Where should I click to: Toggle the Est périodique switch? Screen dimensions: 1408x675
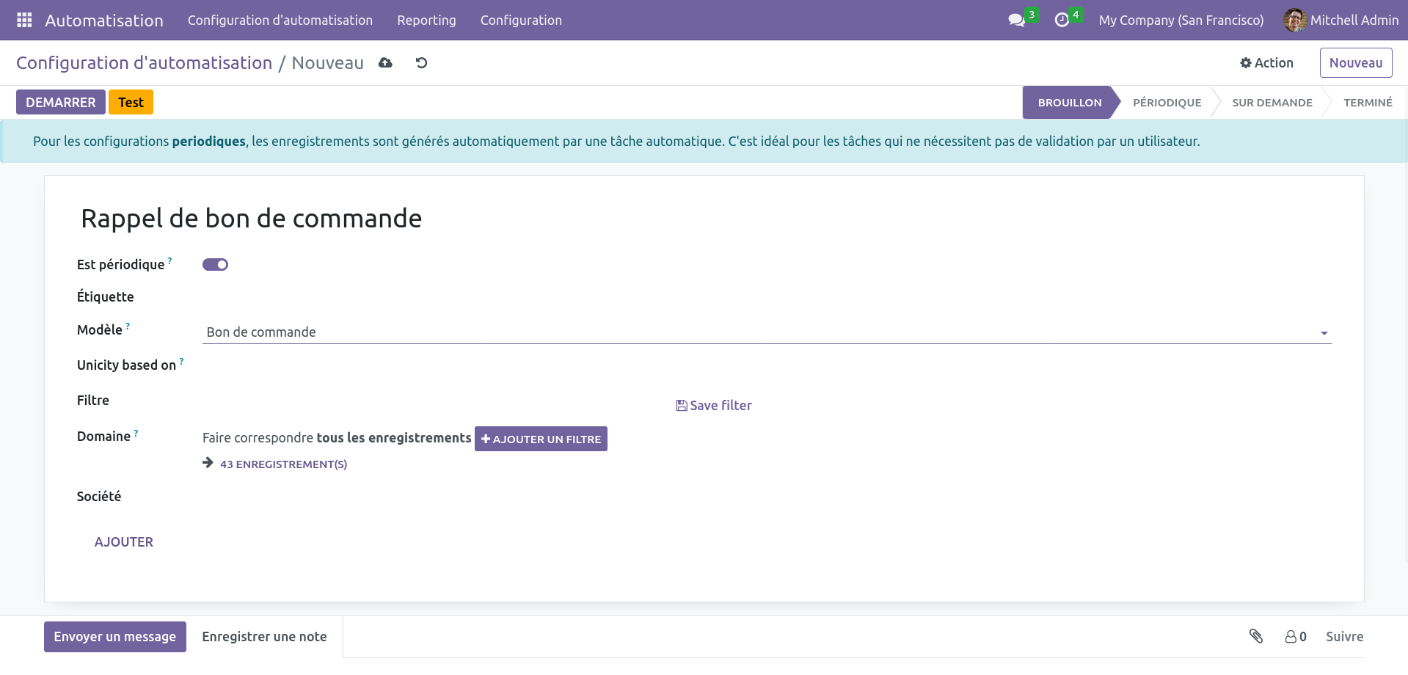click(215, 265)
